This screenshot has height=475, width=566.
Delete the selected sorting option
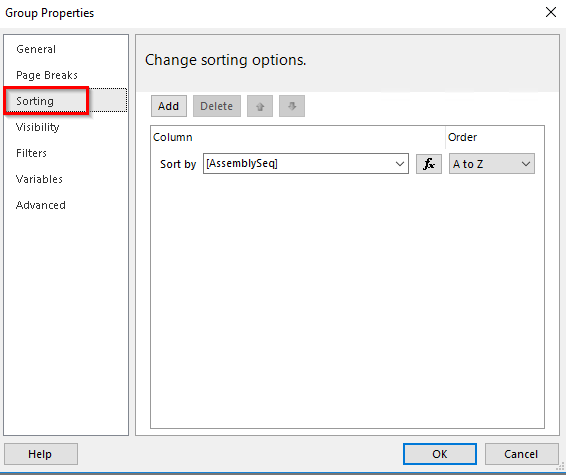(217, 106)
